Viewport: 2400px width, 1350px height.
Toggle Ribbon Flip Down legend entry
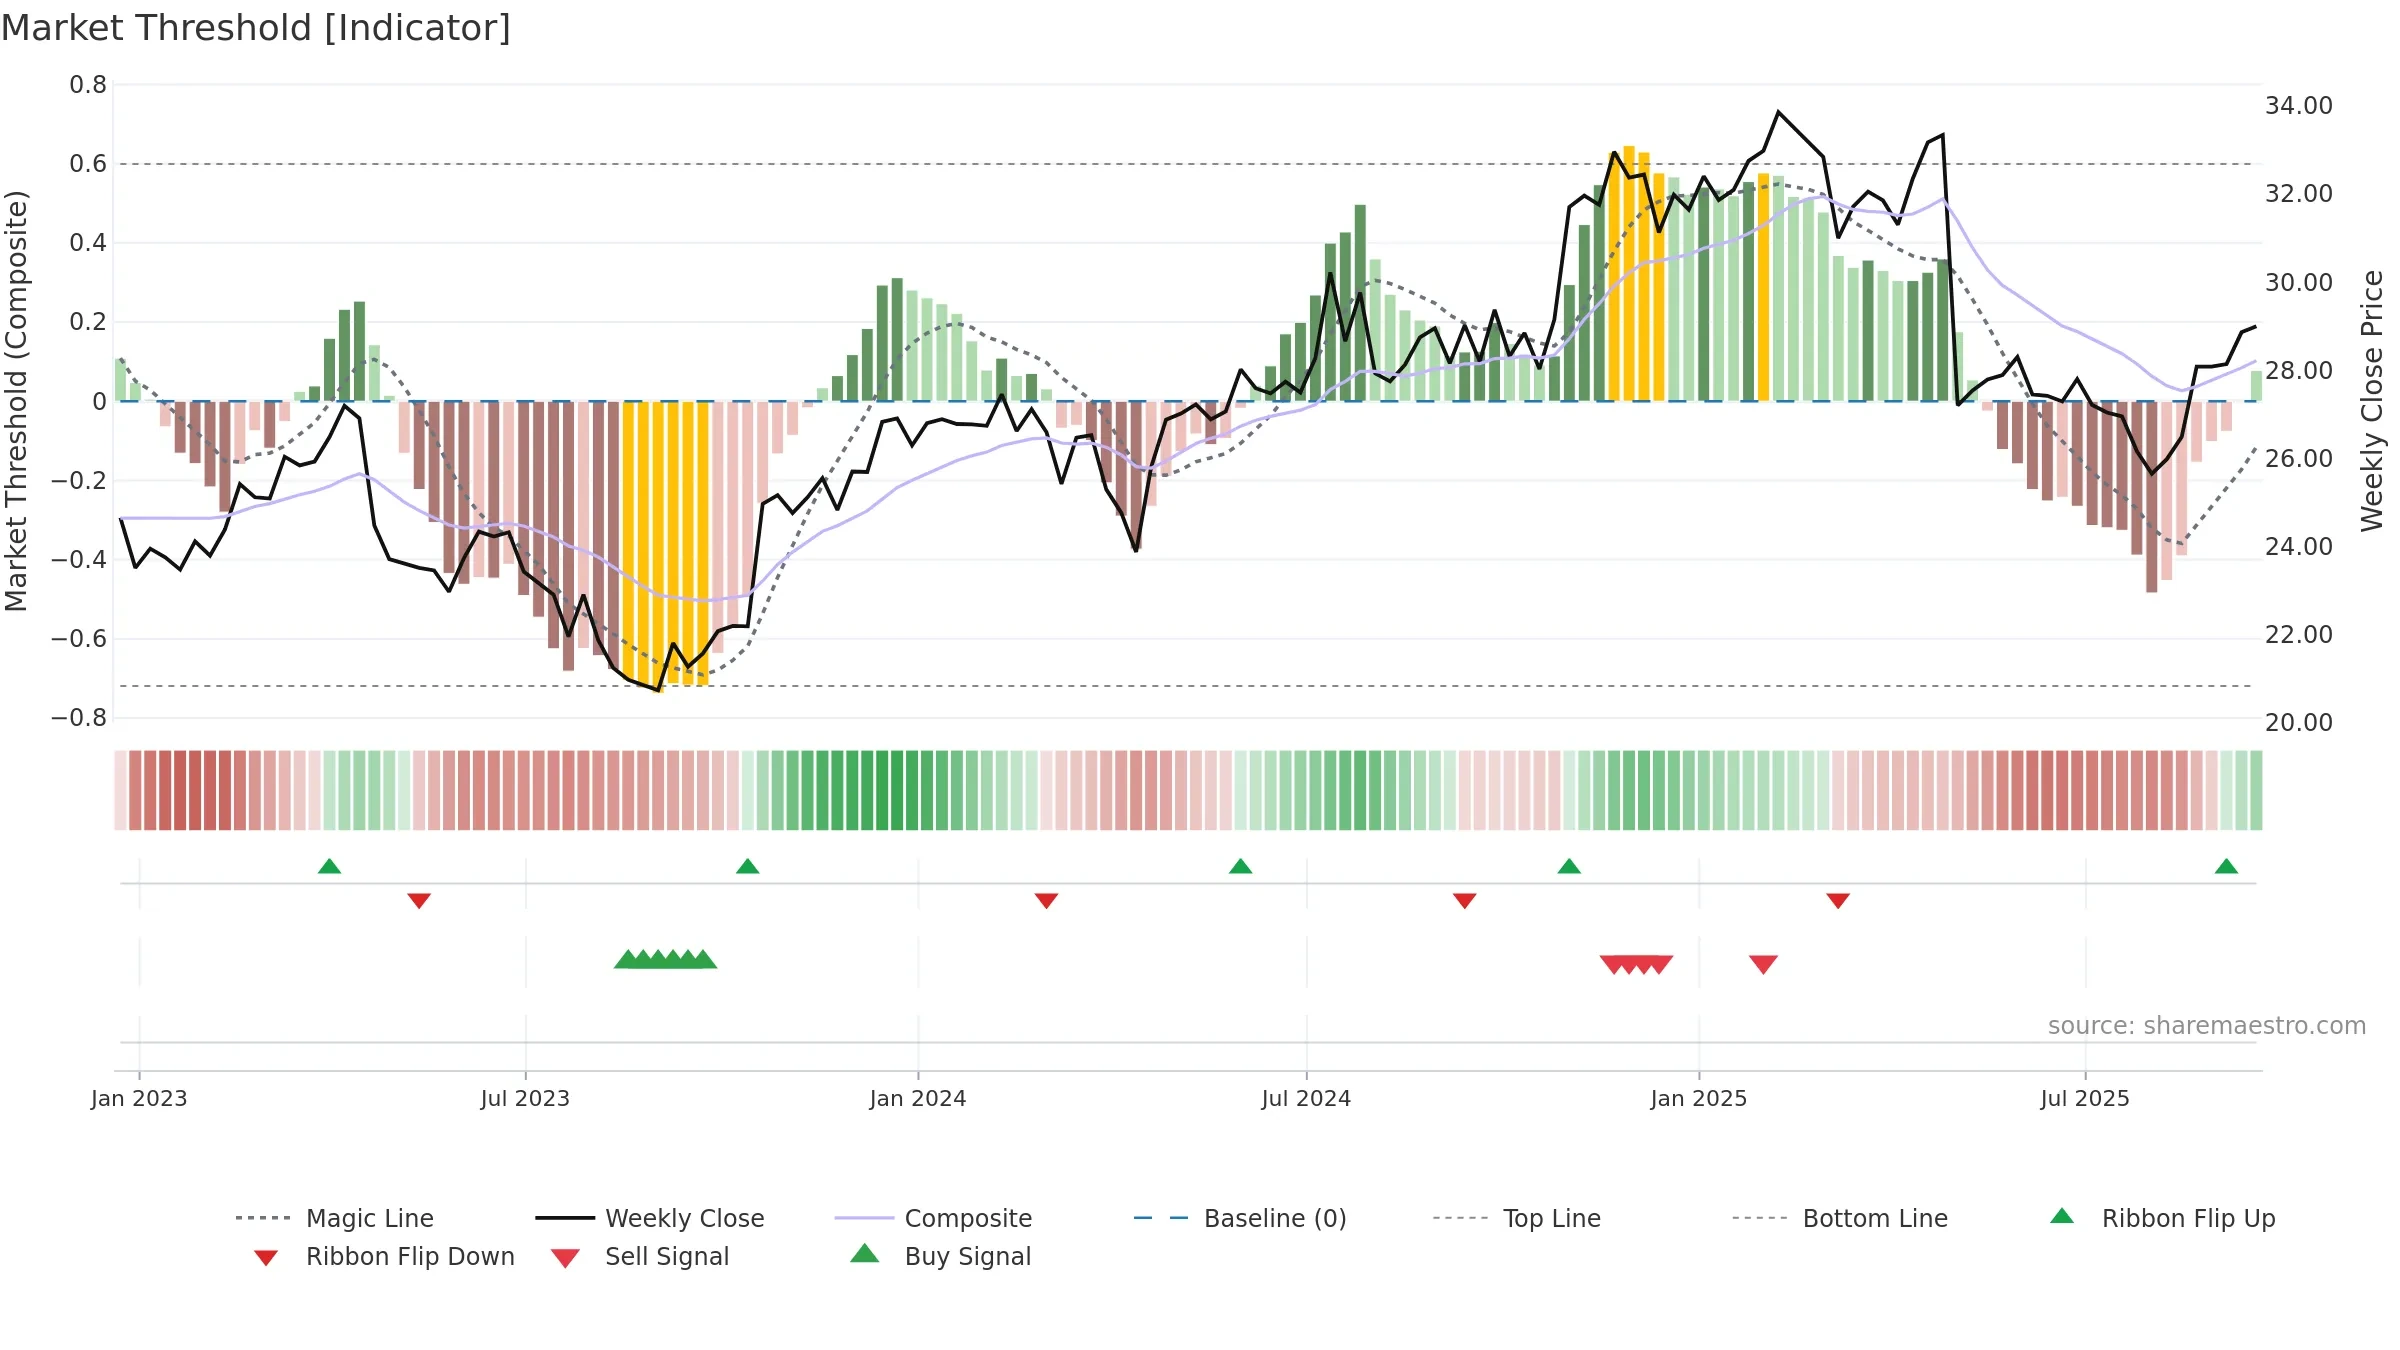384,1256
